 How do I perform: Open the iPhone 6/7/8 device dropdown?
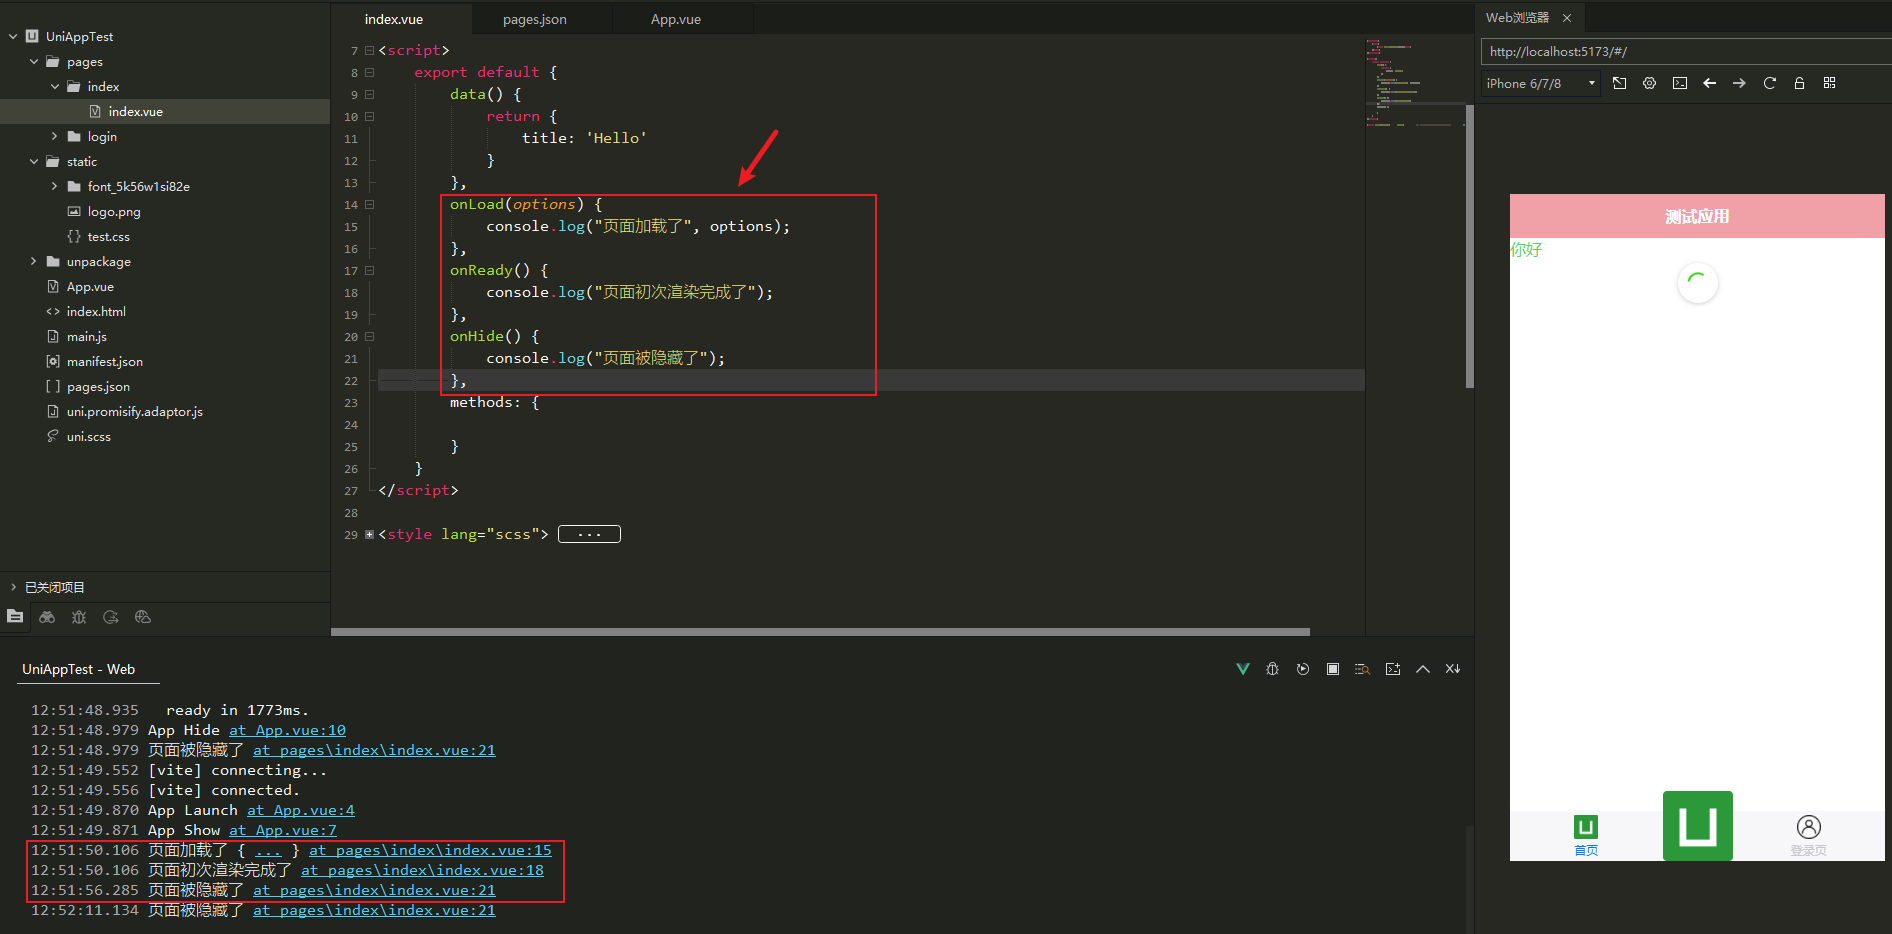(x=1541, y=83)
